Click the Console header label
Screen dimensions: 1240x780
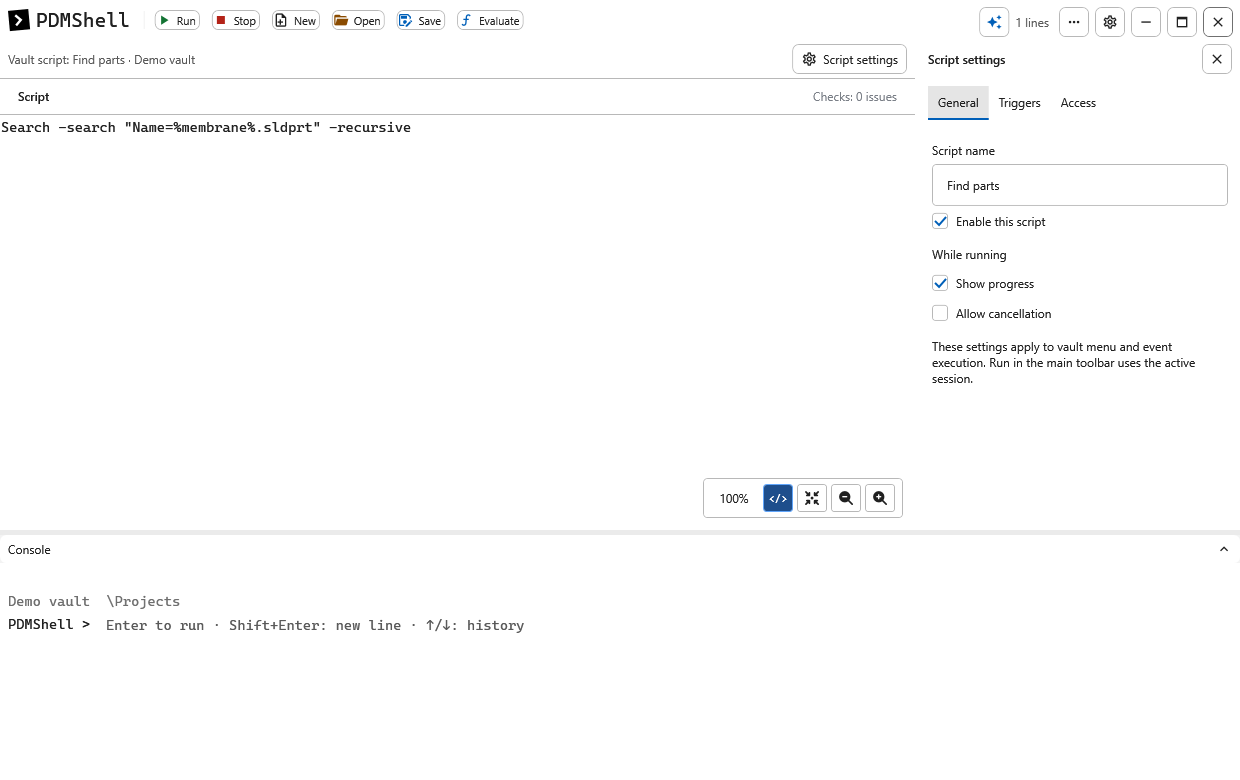tap(29, 549)
